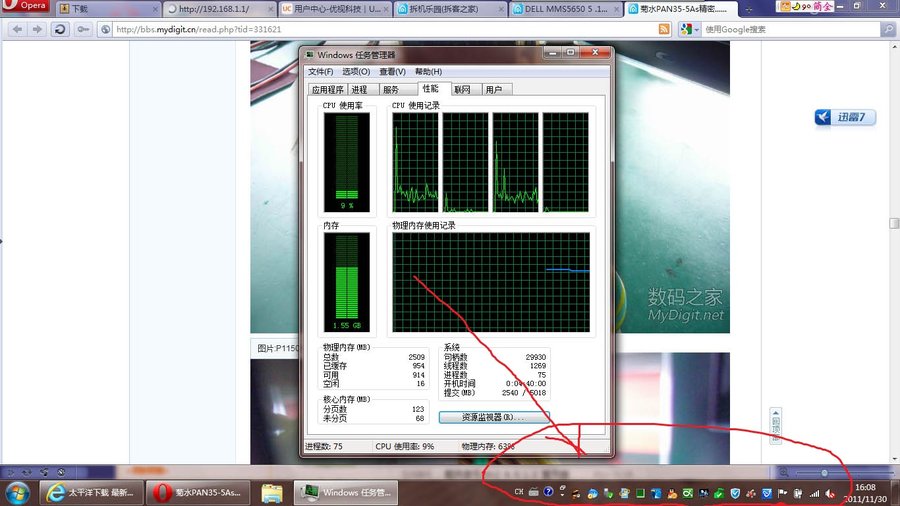Switch to the 联网 tab
This screenshot has width=900, height=506.
(x=461, y=89)
